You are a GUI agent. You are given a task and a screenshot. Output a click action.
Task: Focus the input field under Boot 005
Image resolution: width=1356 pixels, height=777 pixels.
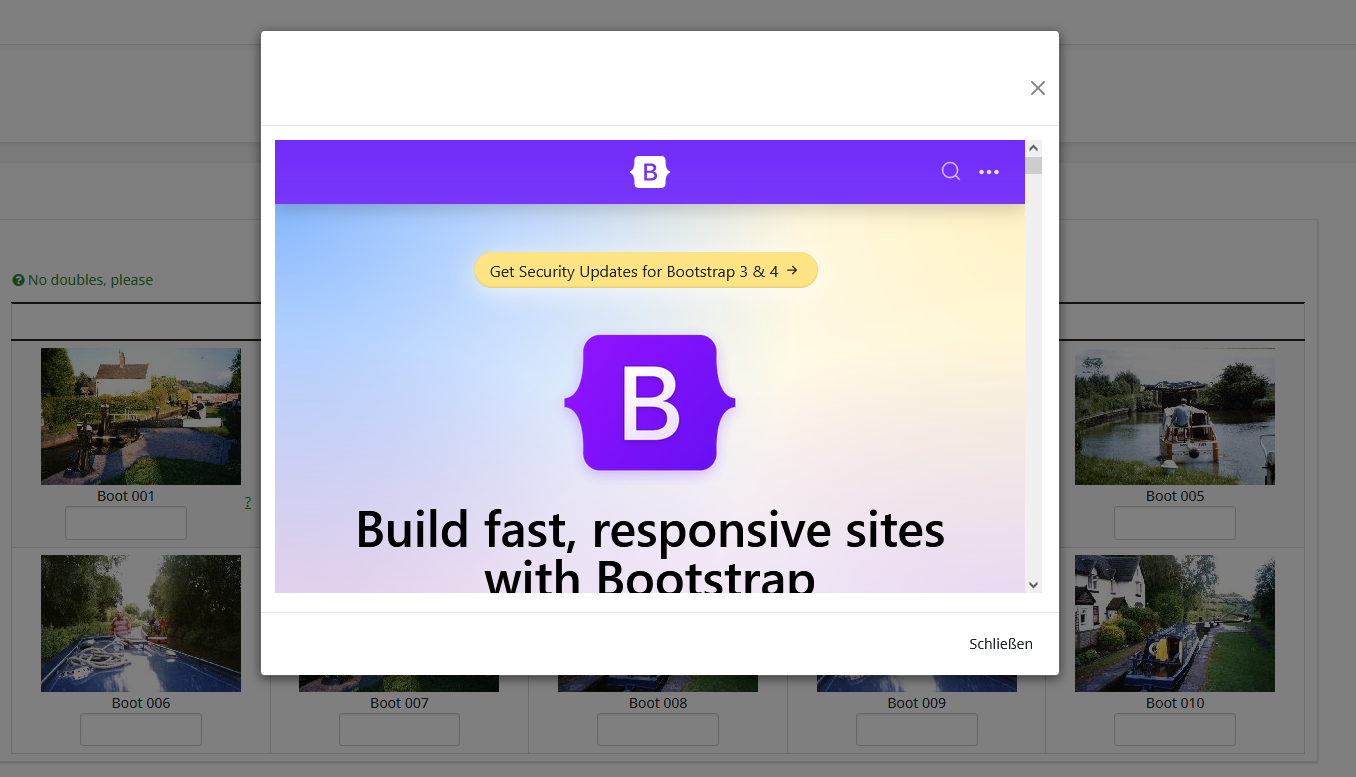pos(1174,523)
